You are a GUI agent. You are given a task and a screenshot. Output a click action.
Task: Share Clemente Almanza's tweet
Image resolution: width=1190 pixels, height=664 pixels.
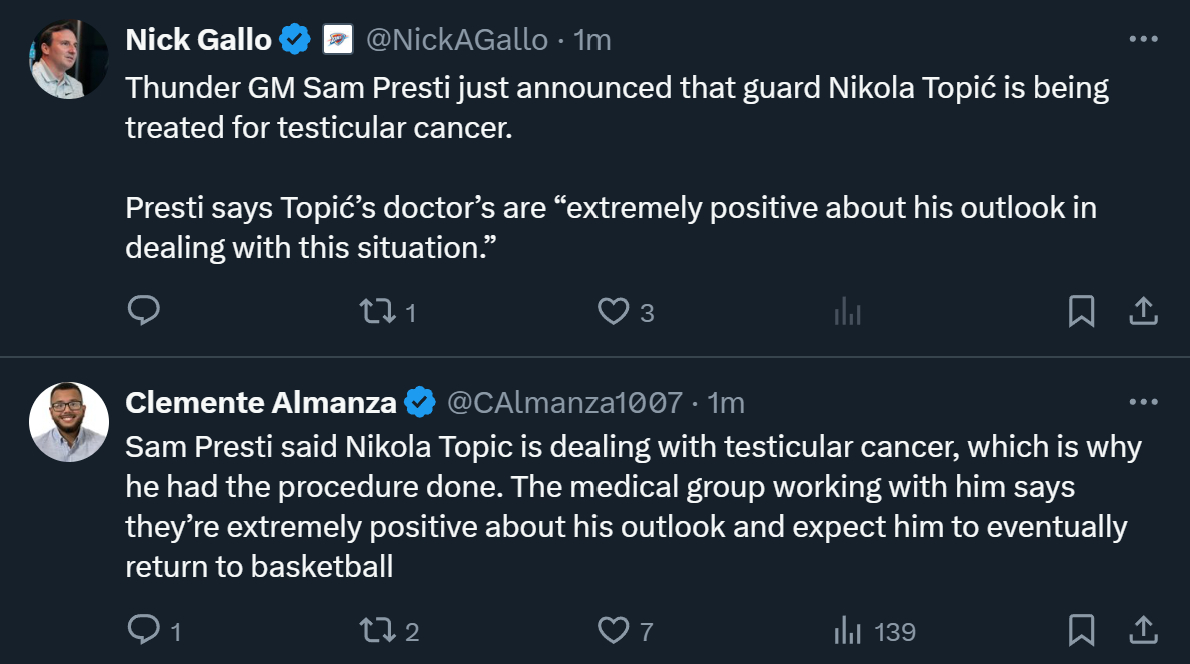tap(1143, 630)
